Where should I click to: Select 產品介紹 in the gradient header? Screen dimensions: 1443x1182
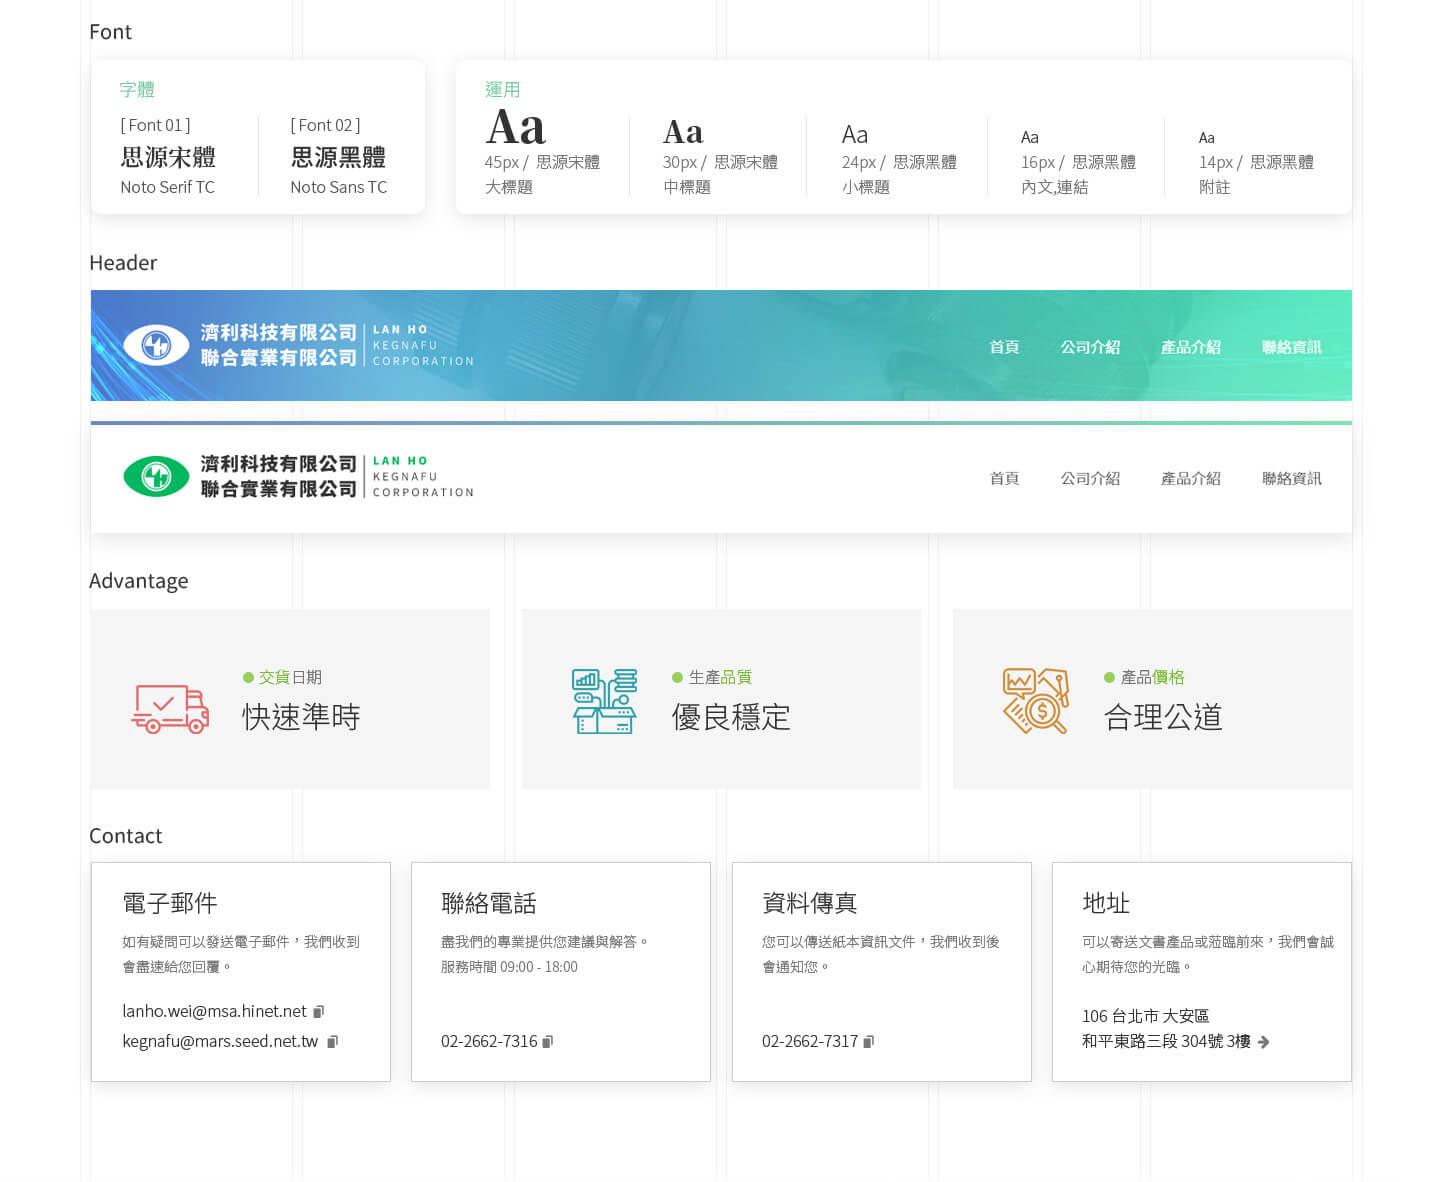[x=1191, y=347]
